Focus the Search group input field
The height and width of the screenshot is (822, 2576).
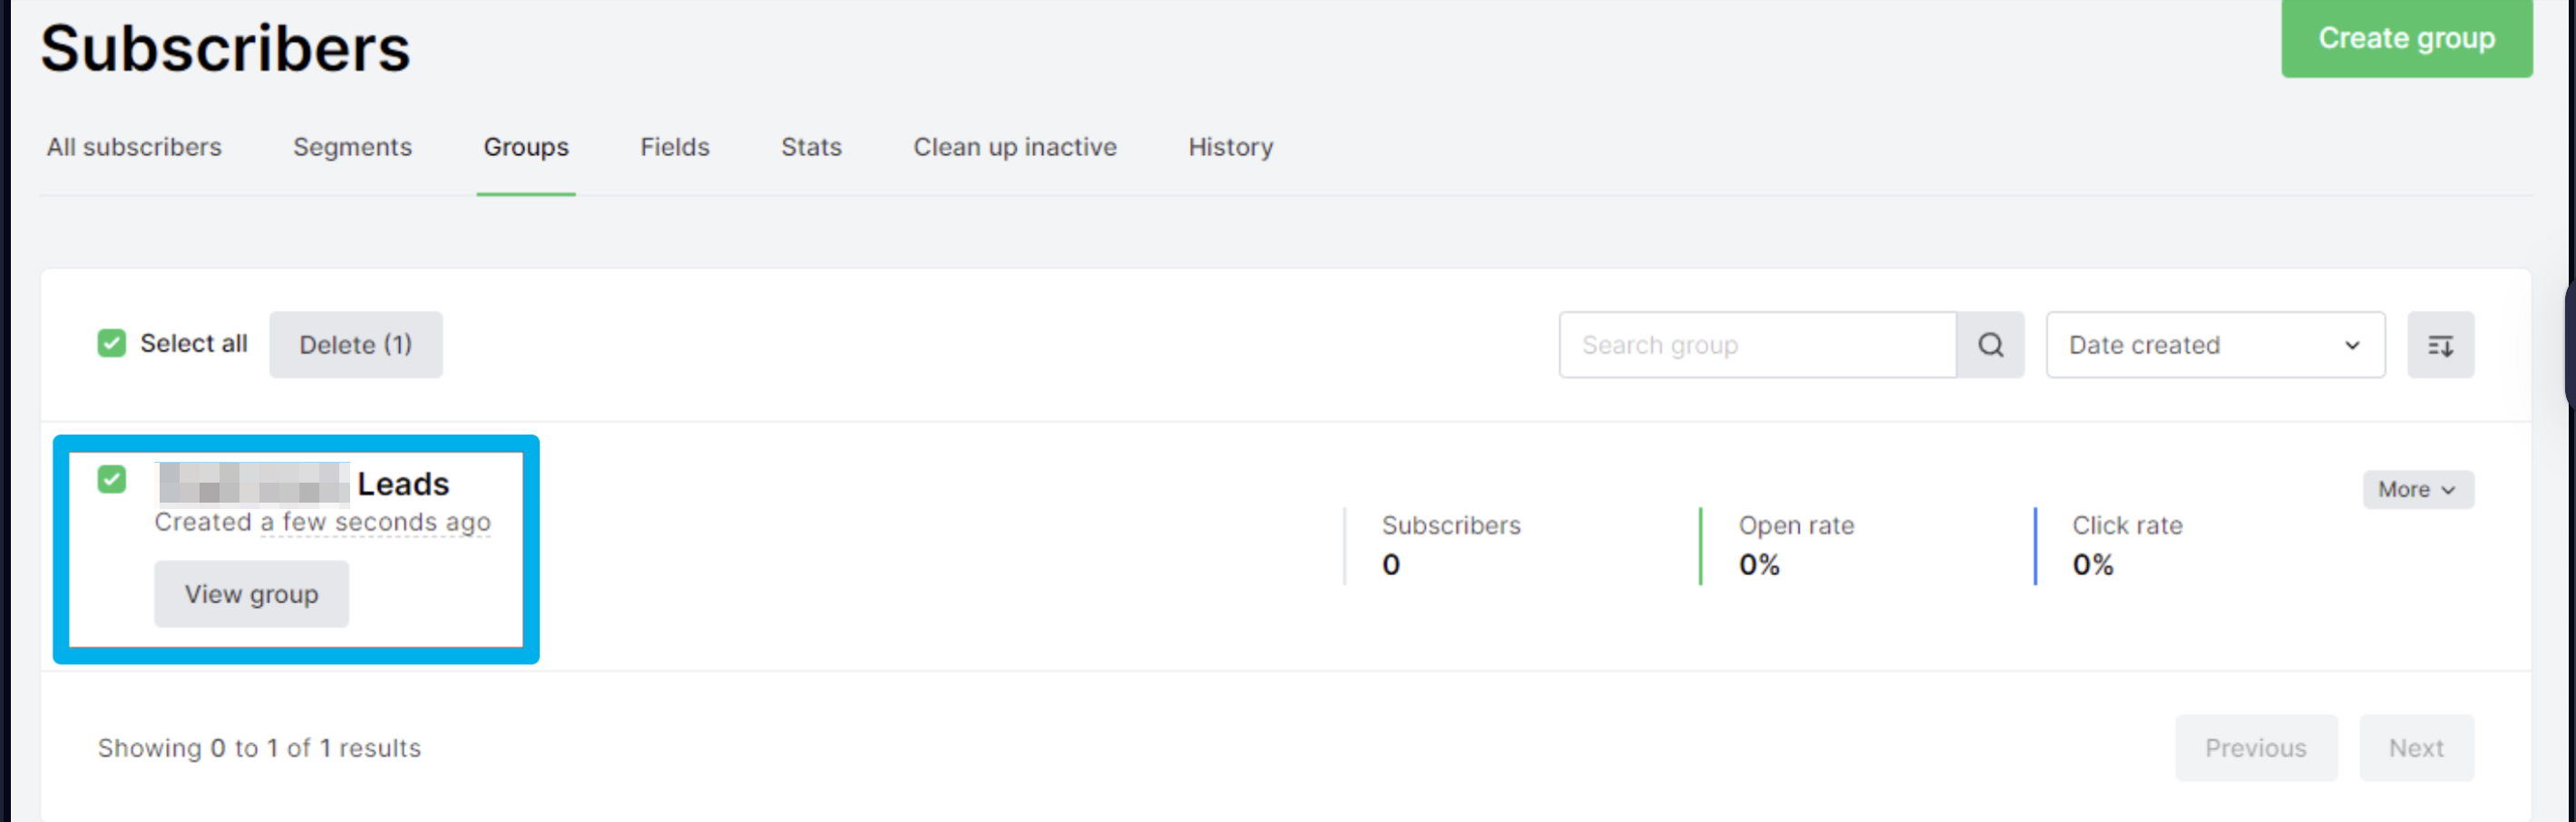(1757, 345)
